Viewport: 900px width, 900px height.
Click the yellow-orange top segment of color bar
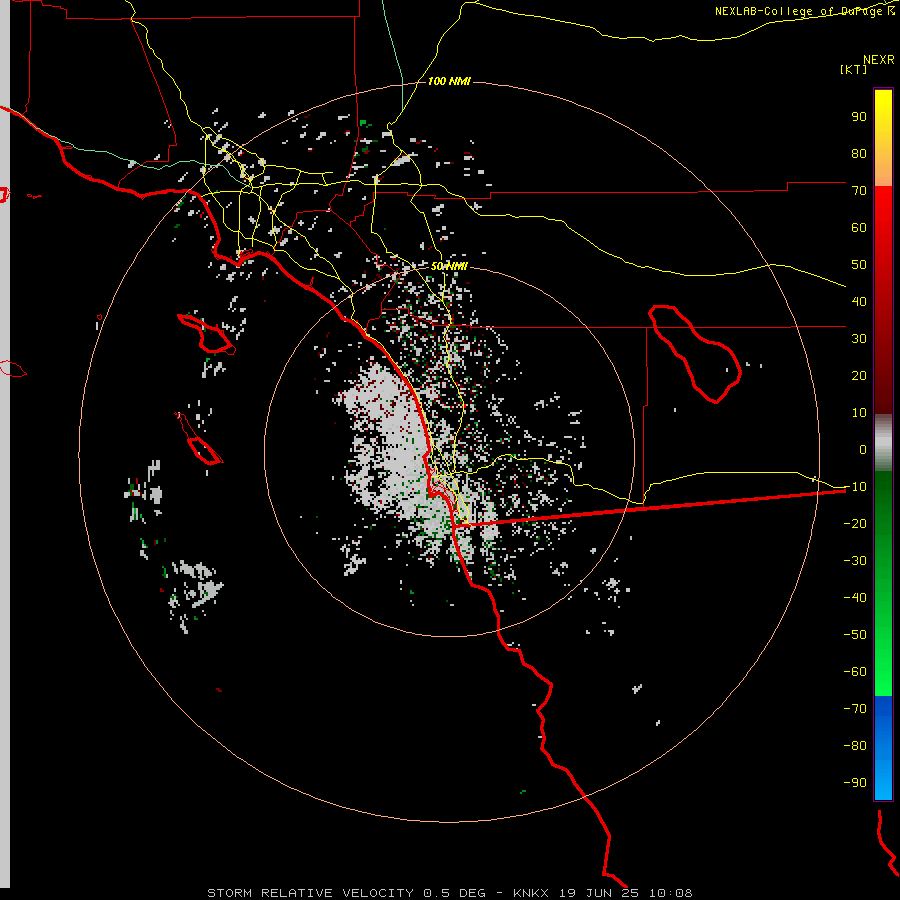(x=883, y=138)
